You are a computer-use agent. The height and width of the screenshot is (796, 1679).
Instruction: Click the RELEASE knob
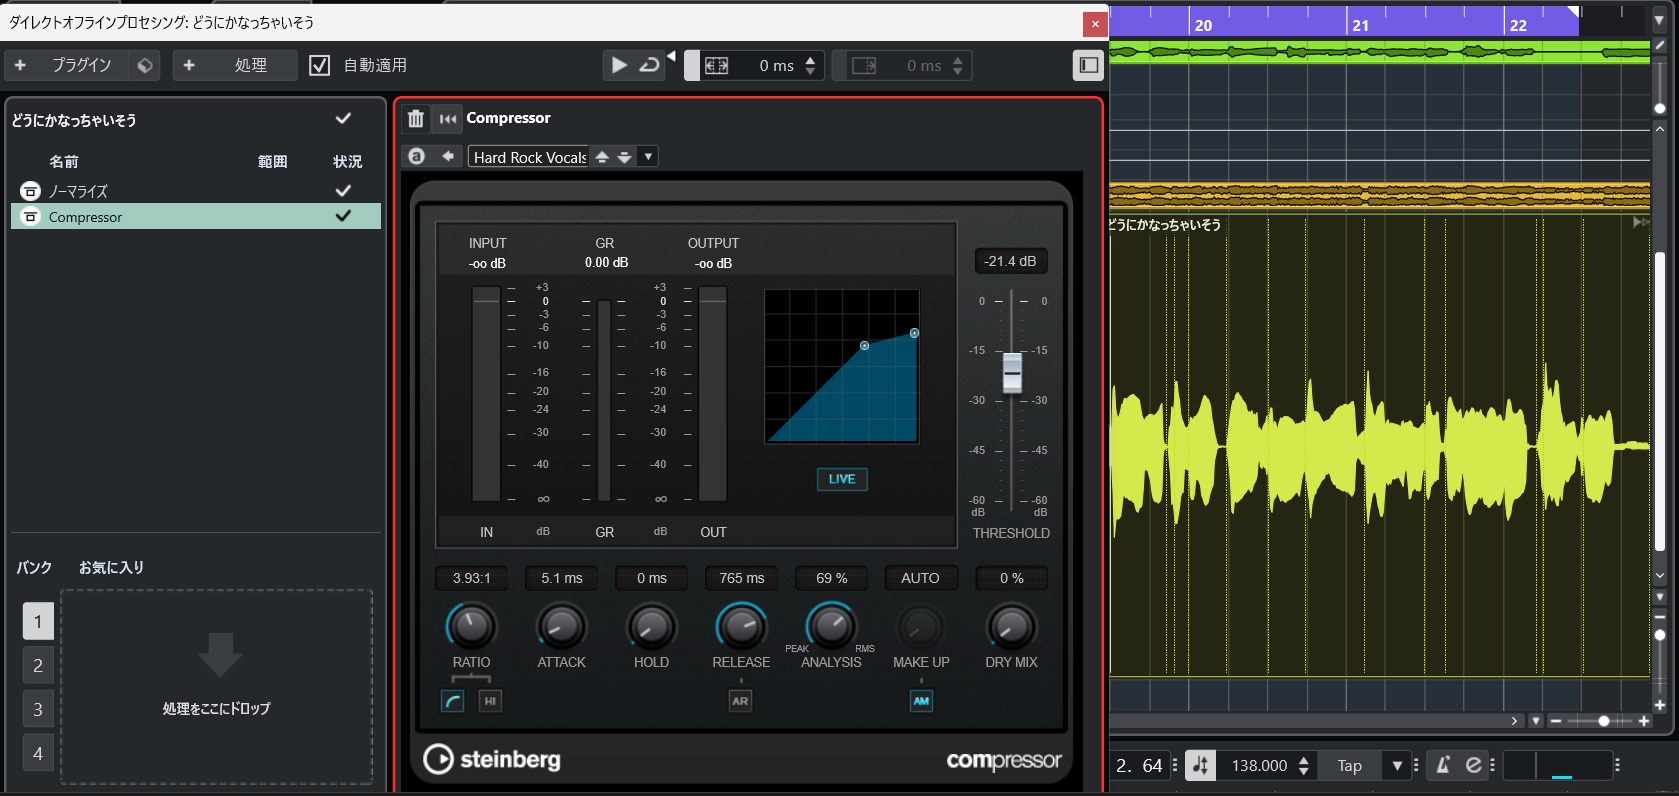click(741, 626)
